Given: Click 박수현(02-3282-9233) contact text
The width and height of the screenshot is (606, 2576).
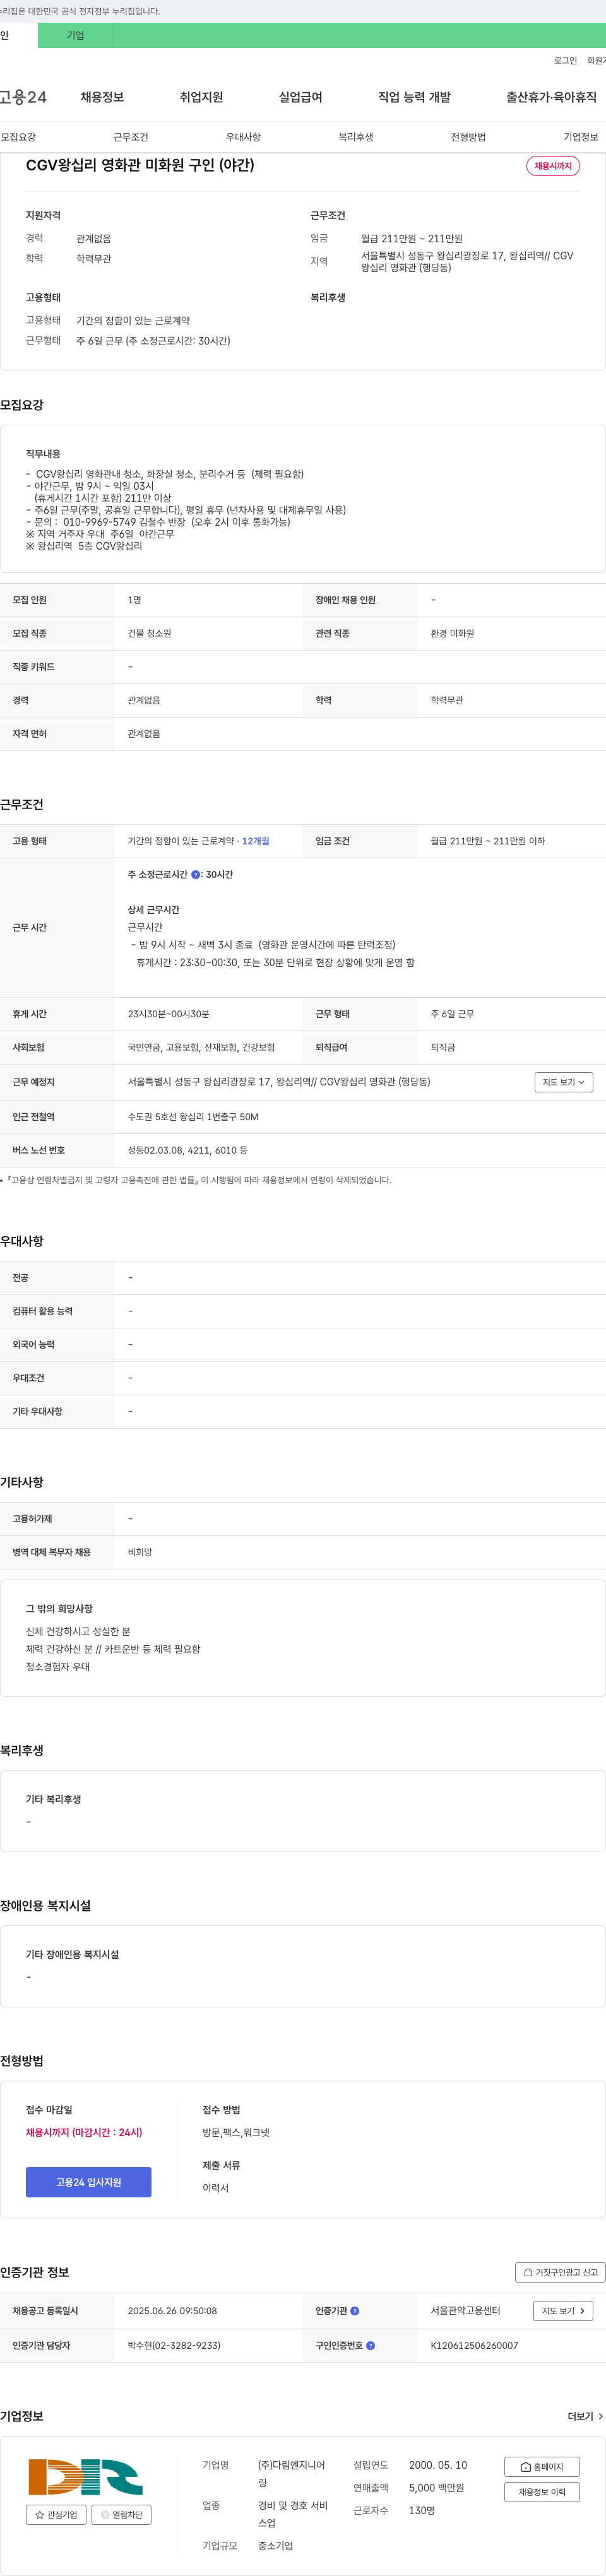Looking at the screenshot, I should tap(174, 2345).
